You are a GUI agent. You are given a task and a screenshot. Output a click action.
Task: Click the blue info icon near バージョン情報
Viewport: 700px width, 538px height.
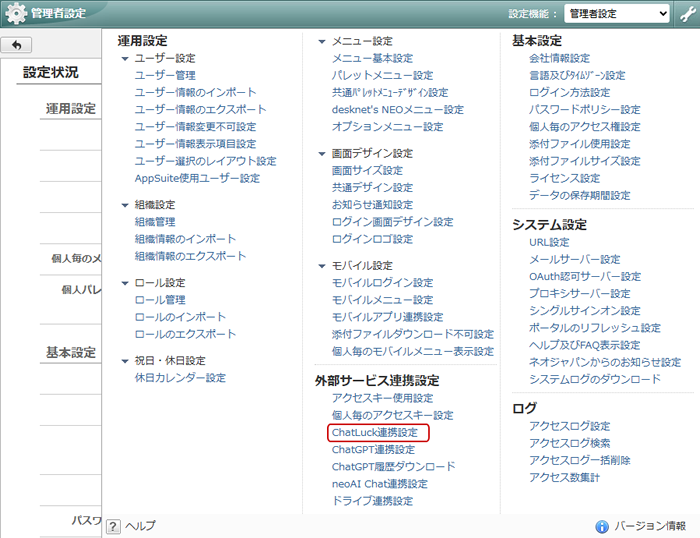[x=602, y=526]
